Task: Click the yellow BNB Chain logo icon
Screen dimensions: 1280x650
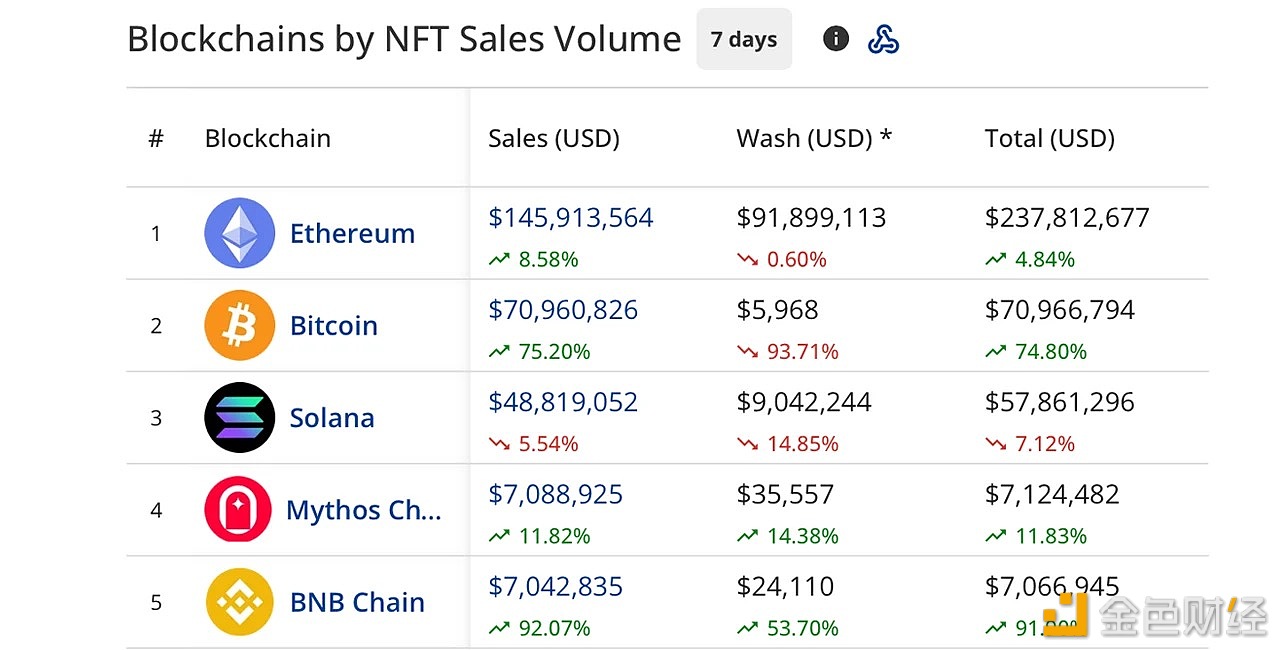Action: tap(239, 602)
